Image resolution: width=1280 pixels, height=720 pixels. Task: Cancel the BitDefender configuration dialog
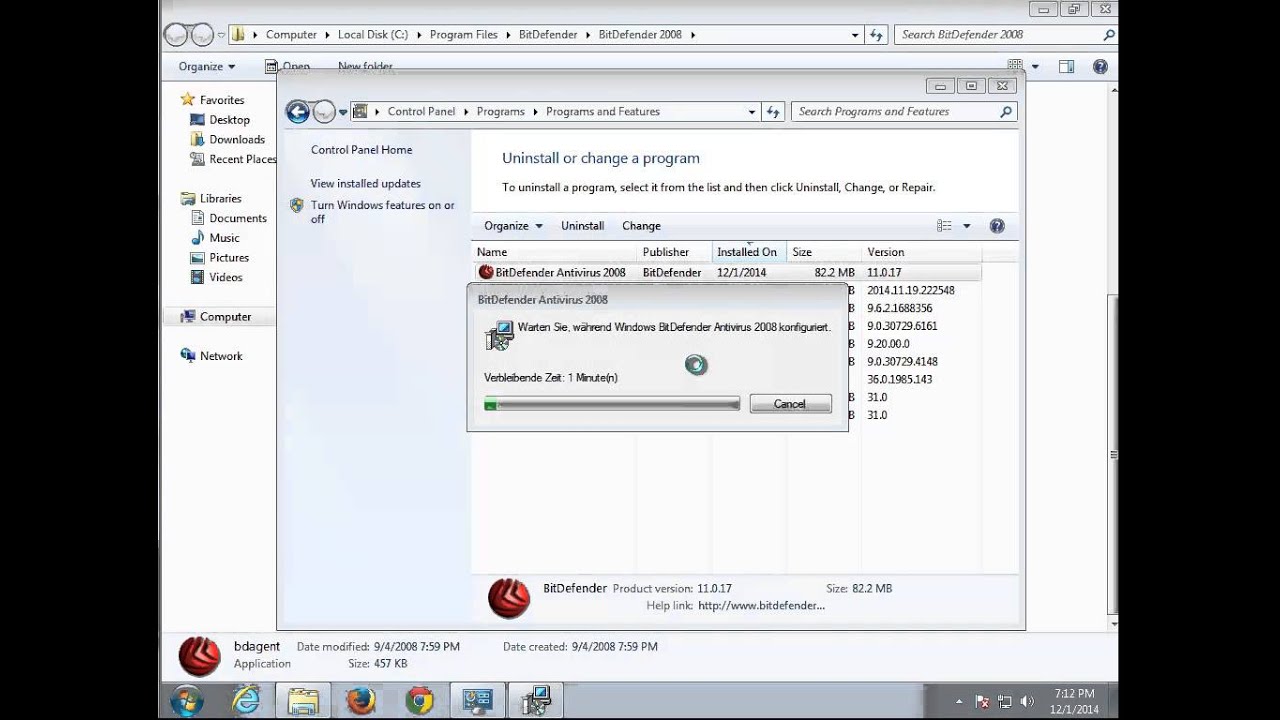790,404
